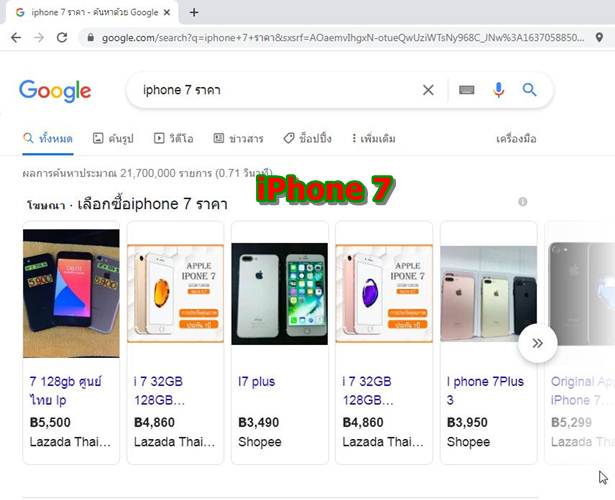
Task: Clear the search box with the X icon
Action: [x=428, y=90]
